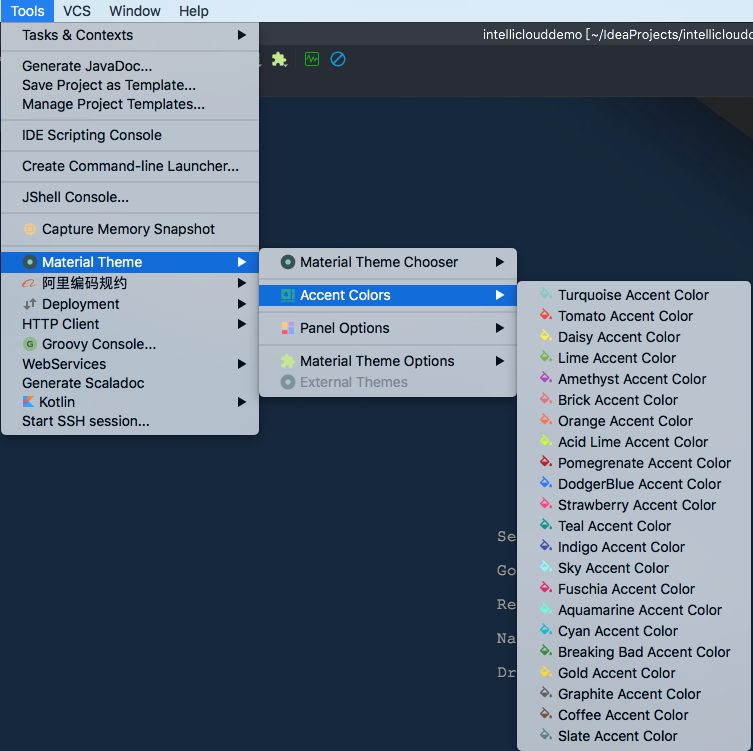Apply Fuschia Accent Color
This screenshot has height=751, width=753.
click(x=634, y=589)
